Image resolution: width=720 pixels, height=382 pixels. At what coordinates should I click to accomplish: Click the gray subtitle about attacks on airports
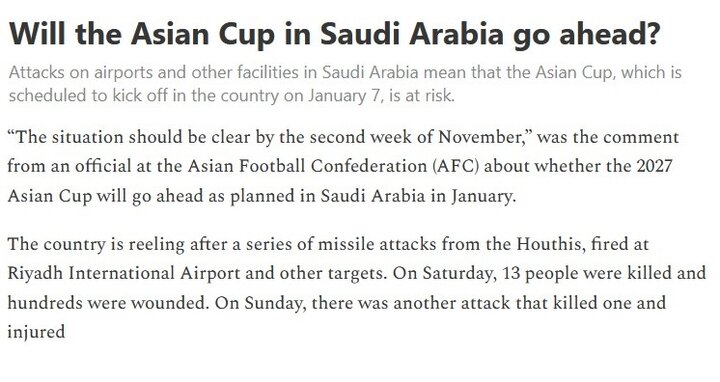point(345,84)
